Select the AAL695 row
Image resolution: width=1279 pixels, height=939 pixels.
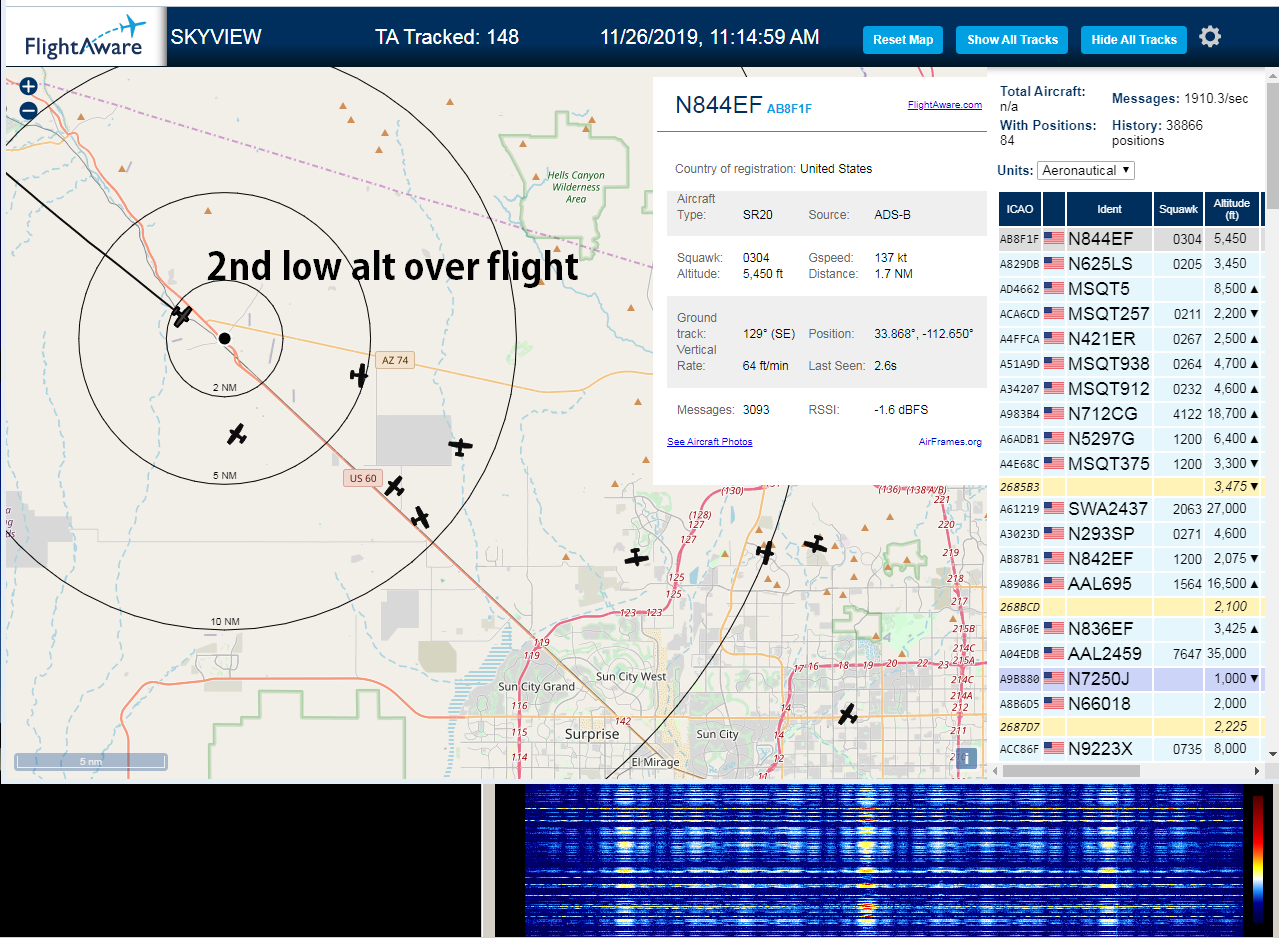pyautogui.click(x=1130, y=583)
